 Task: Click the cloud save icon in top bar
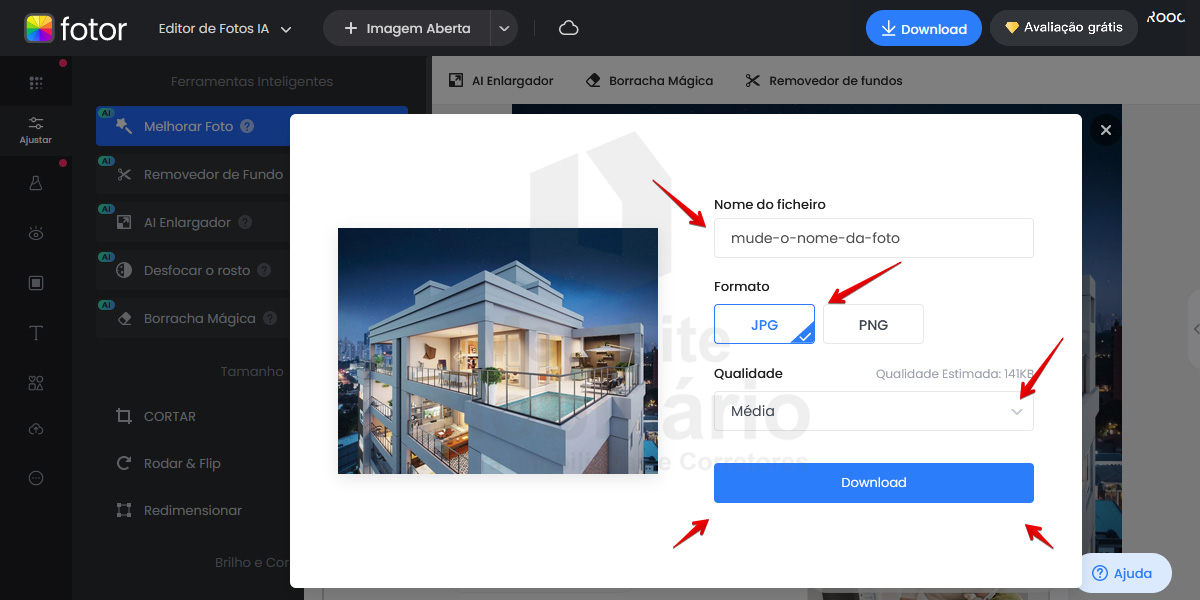pyautogui.click(x=568, y=28)
